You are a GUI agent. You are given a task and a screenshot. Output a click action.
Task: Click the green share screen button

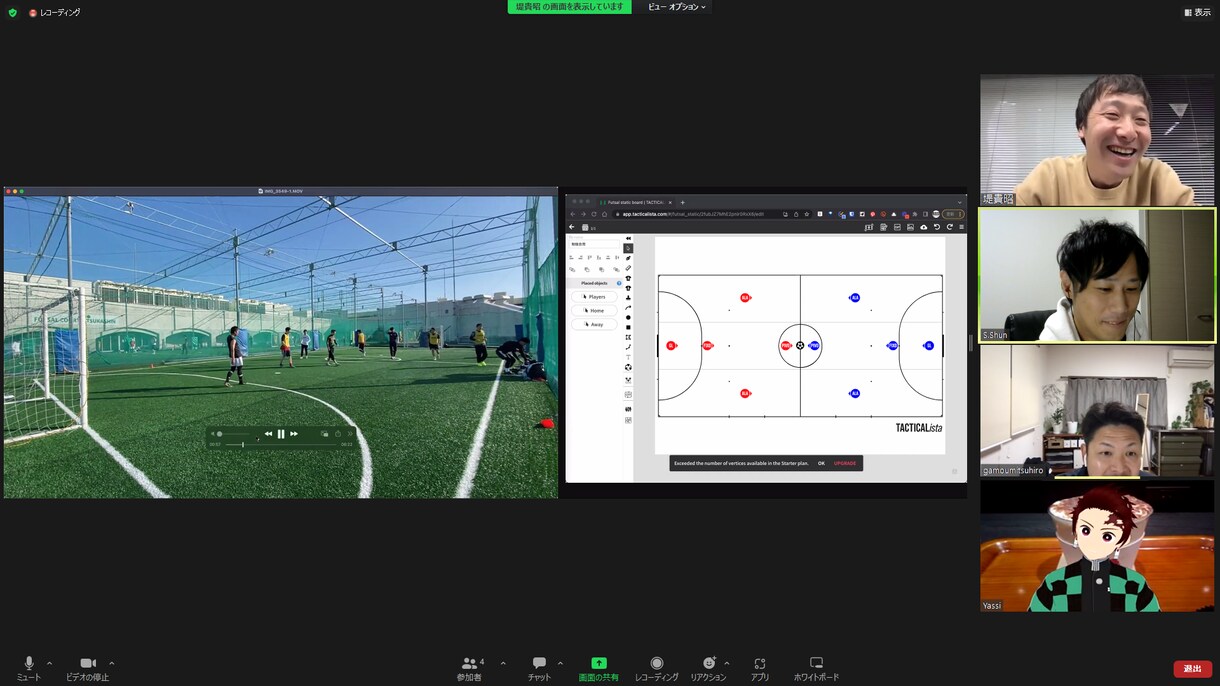click(598, 668)
